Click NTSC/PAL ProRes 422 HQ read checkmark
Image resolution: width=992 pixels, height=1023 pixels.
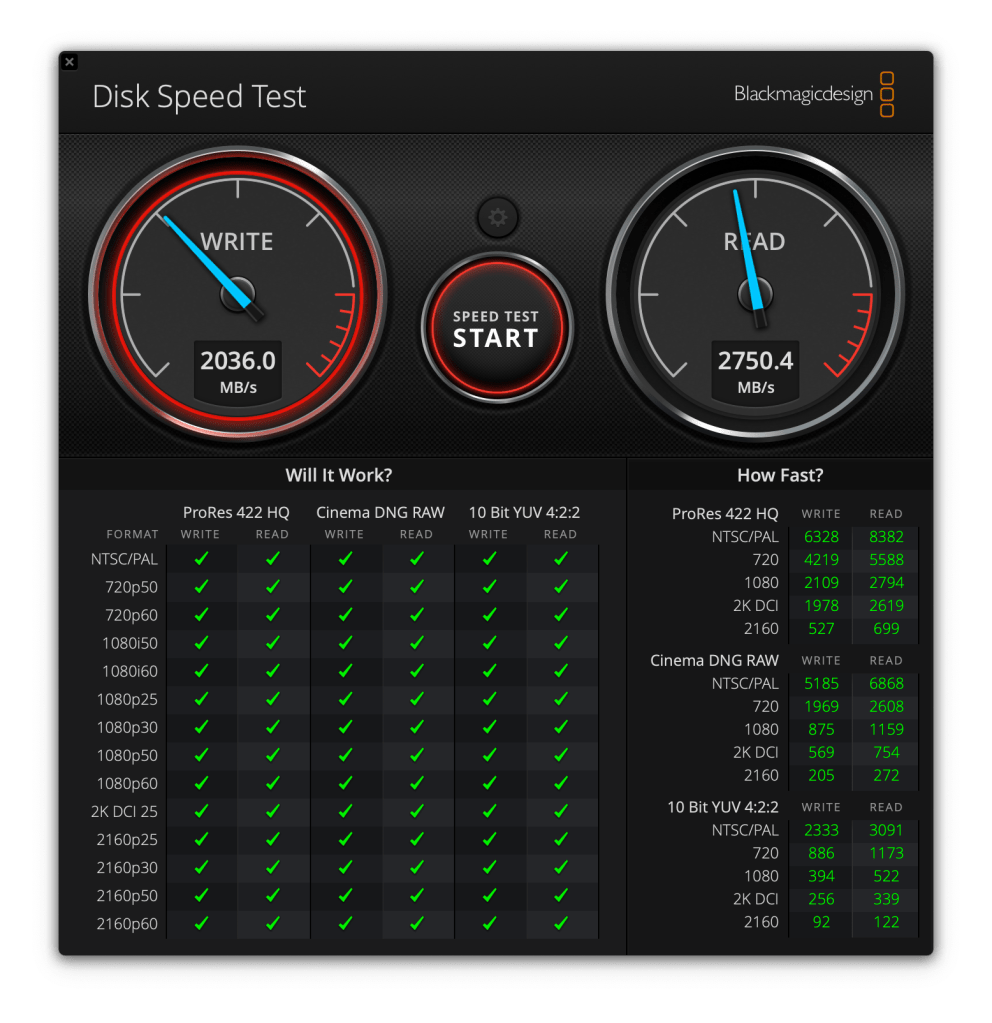[x=273, y=558]
